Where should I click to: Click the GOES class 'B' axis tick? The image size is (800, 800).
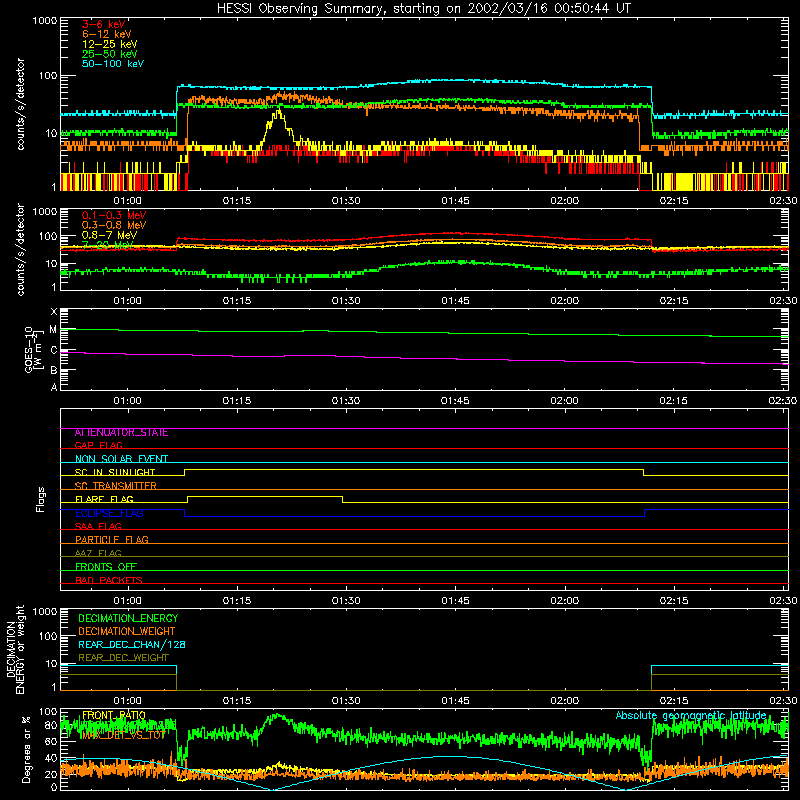tap(54, 369)
